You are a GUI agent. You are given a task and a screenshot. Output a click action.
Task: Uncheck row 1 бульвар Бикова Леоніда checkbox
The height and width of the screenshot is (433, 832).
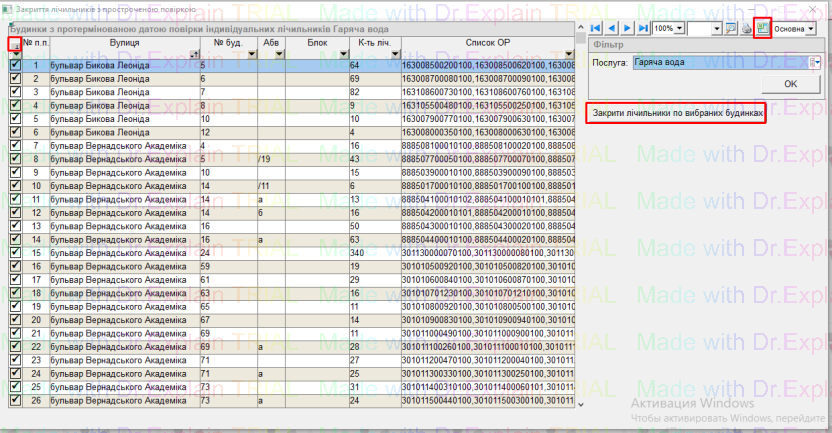[x=14, y=66]
